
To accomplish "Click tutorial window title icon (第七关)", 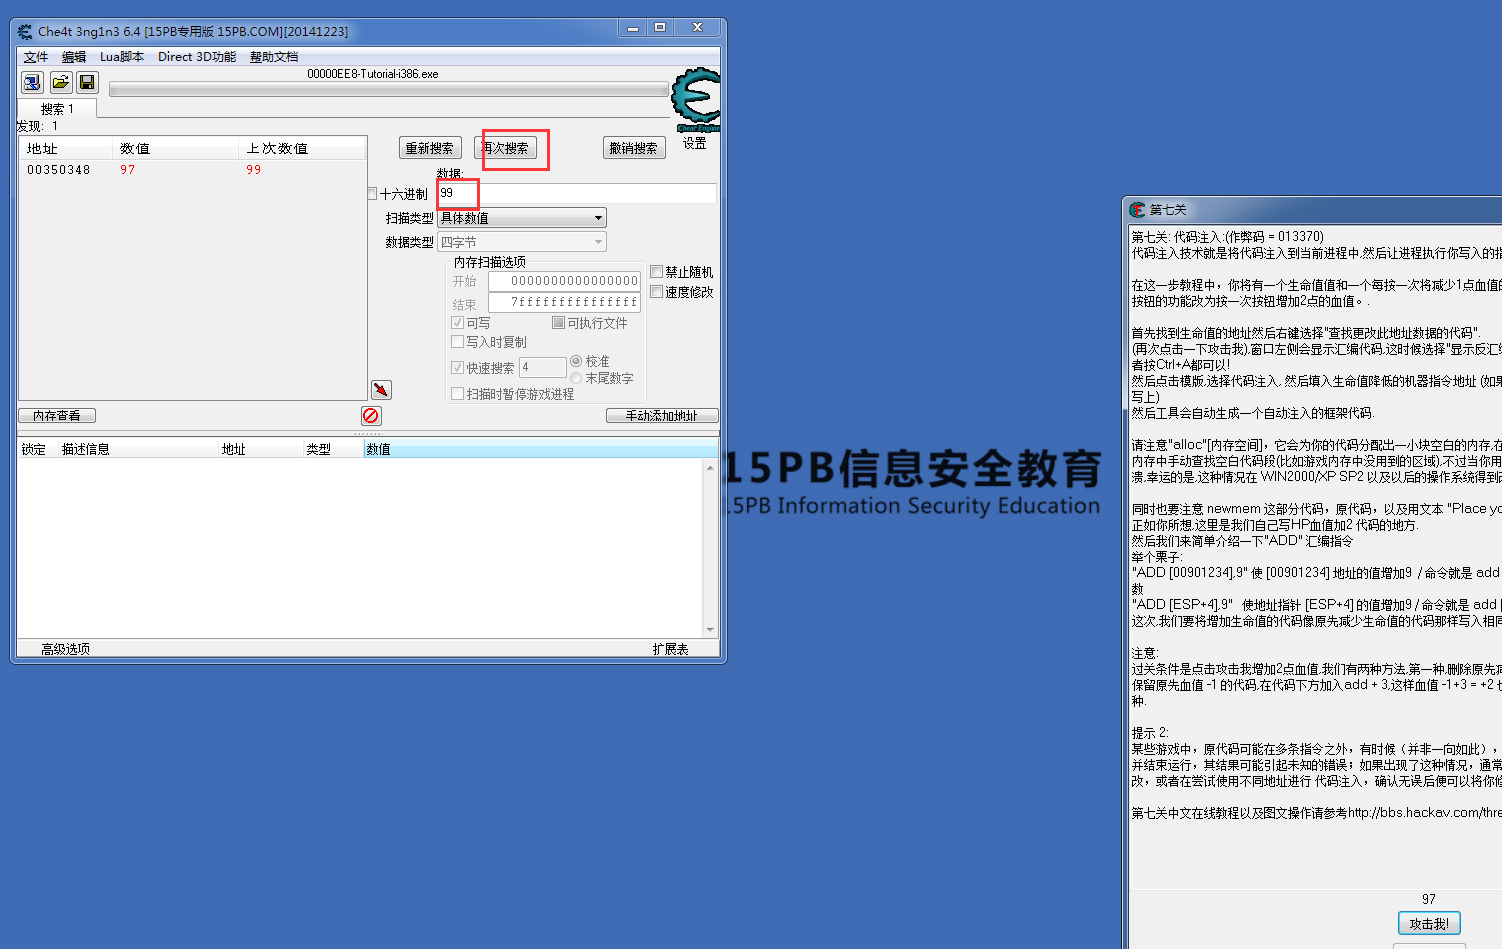I will (x=1137, y=209).
